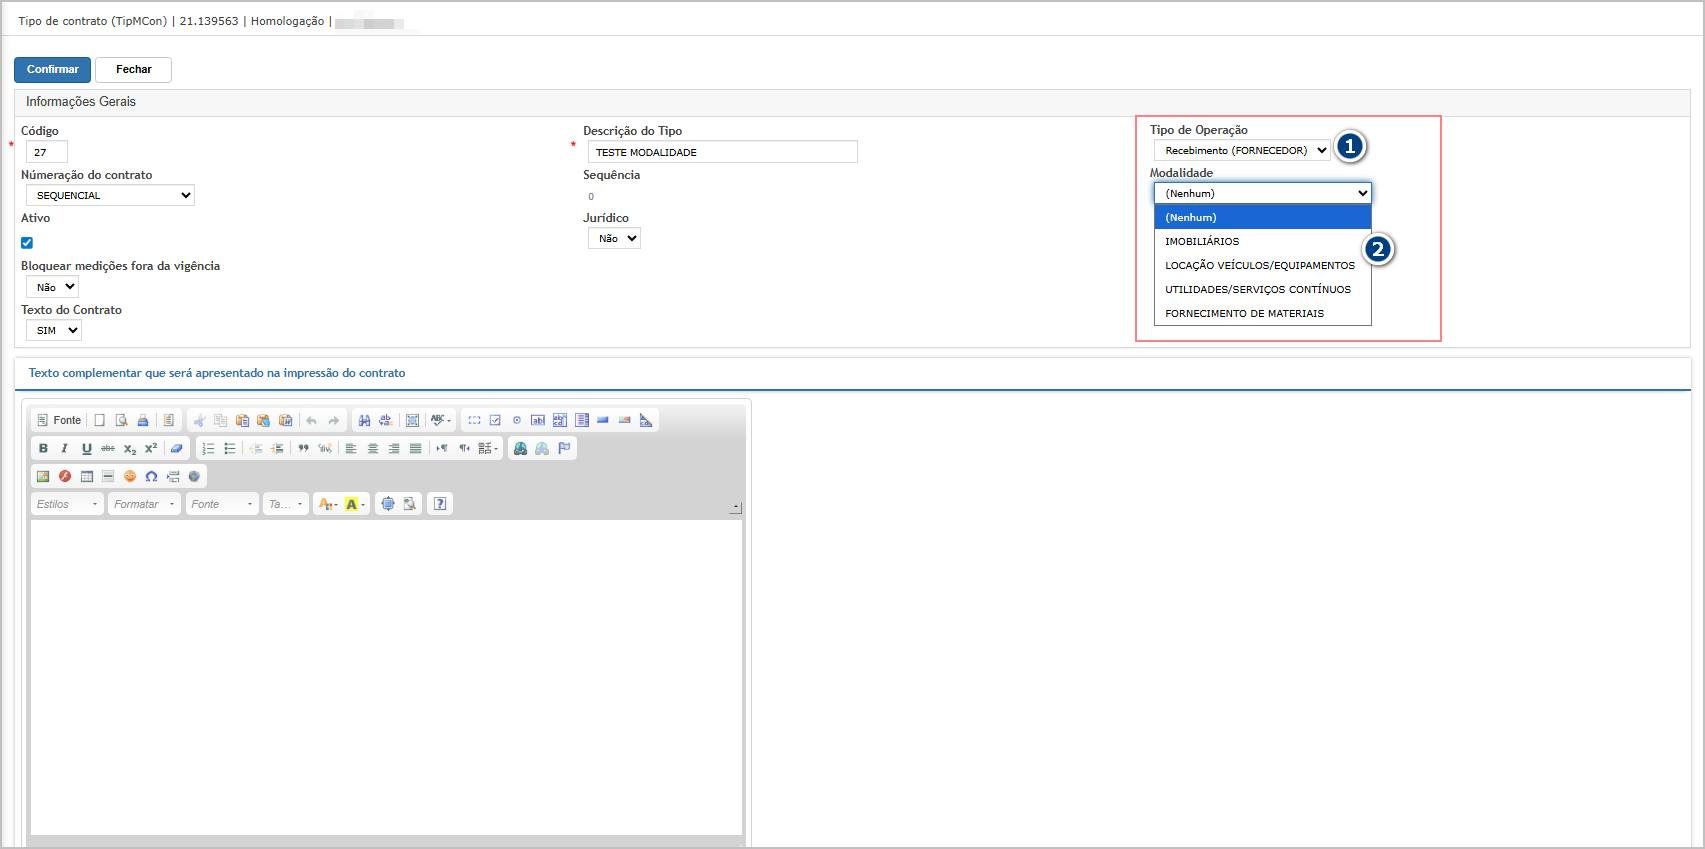
Task: Open the Jurídico Não dropdown
Action: pyautogui.click(x=614, y=238)
